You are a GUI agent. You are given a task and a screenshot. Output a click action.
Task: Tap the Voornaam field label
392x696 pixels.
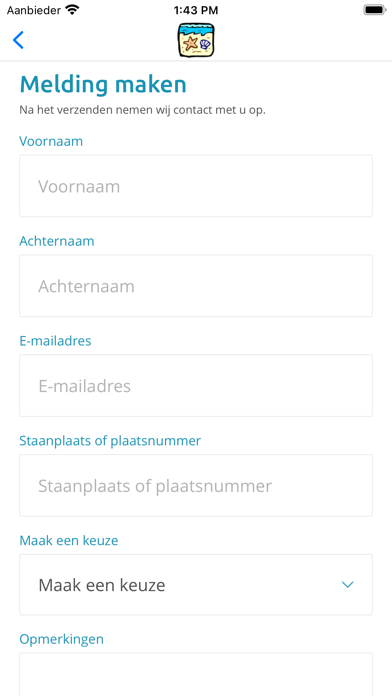point(51,141)
